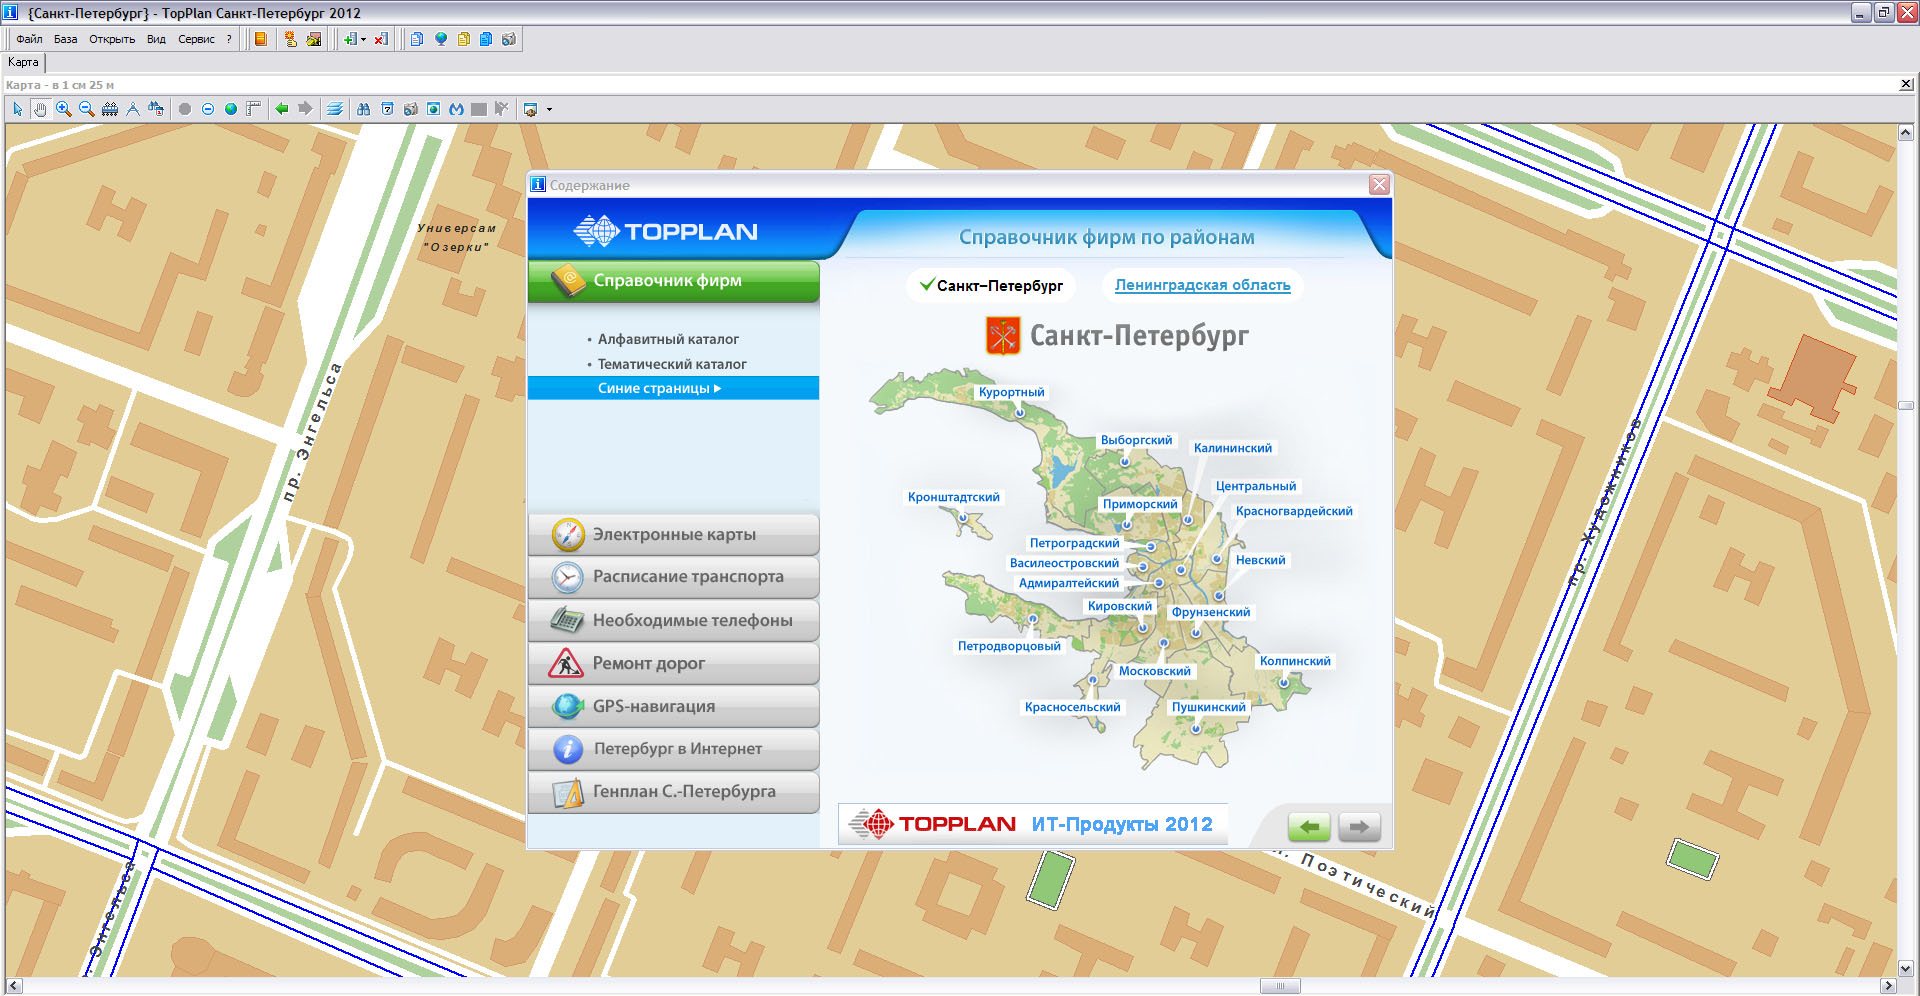Select the Курортный district on the map
This screenshot has height=996, width=1920.
click(x=1011, y=392)
